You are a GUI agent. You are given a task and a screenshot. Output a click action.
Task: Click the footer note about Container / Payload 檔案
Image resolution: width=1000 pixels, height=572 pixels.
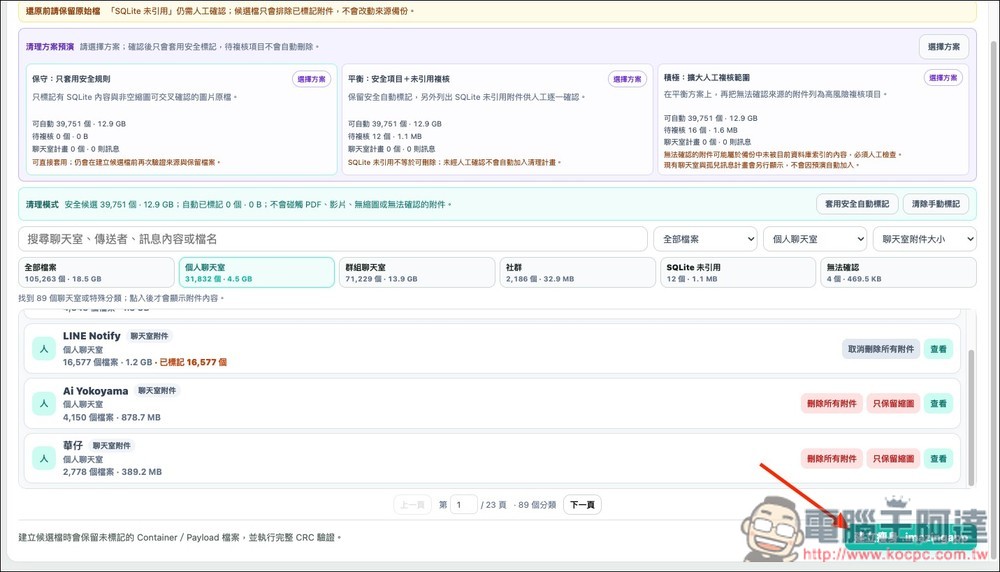point(180,538)
